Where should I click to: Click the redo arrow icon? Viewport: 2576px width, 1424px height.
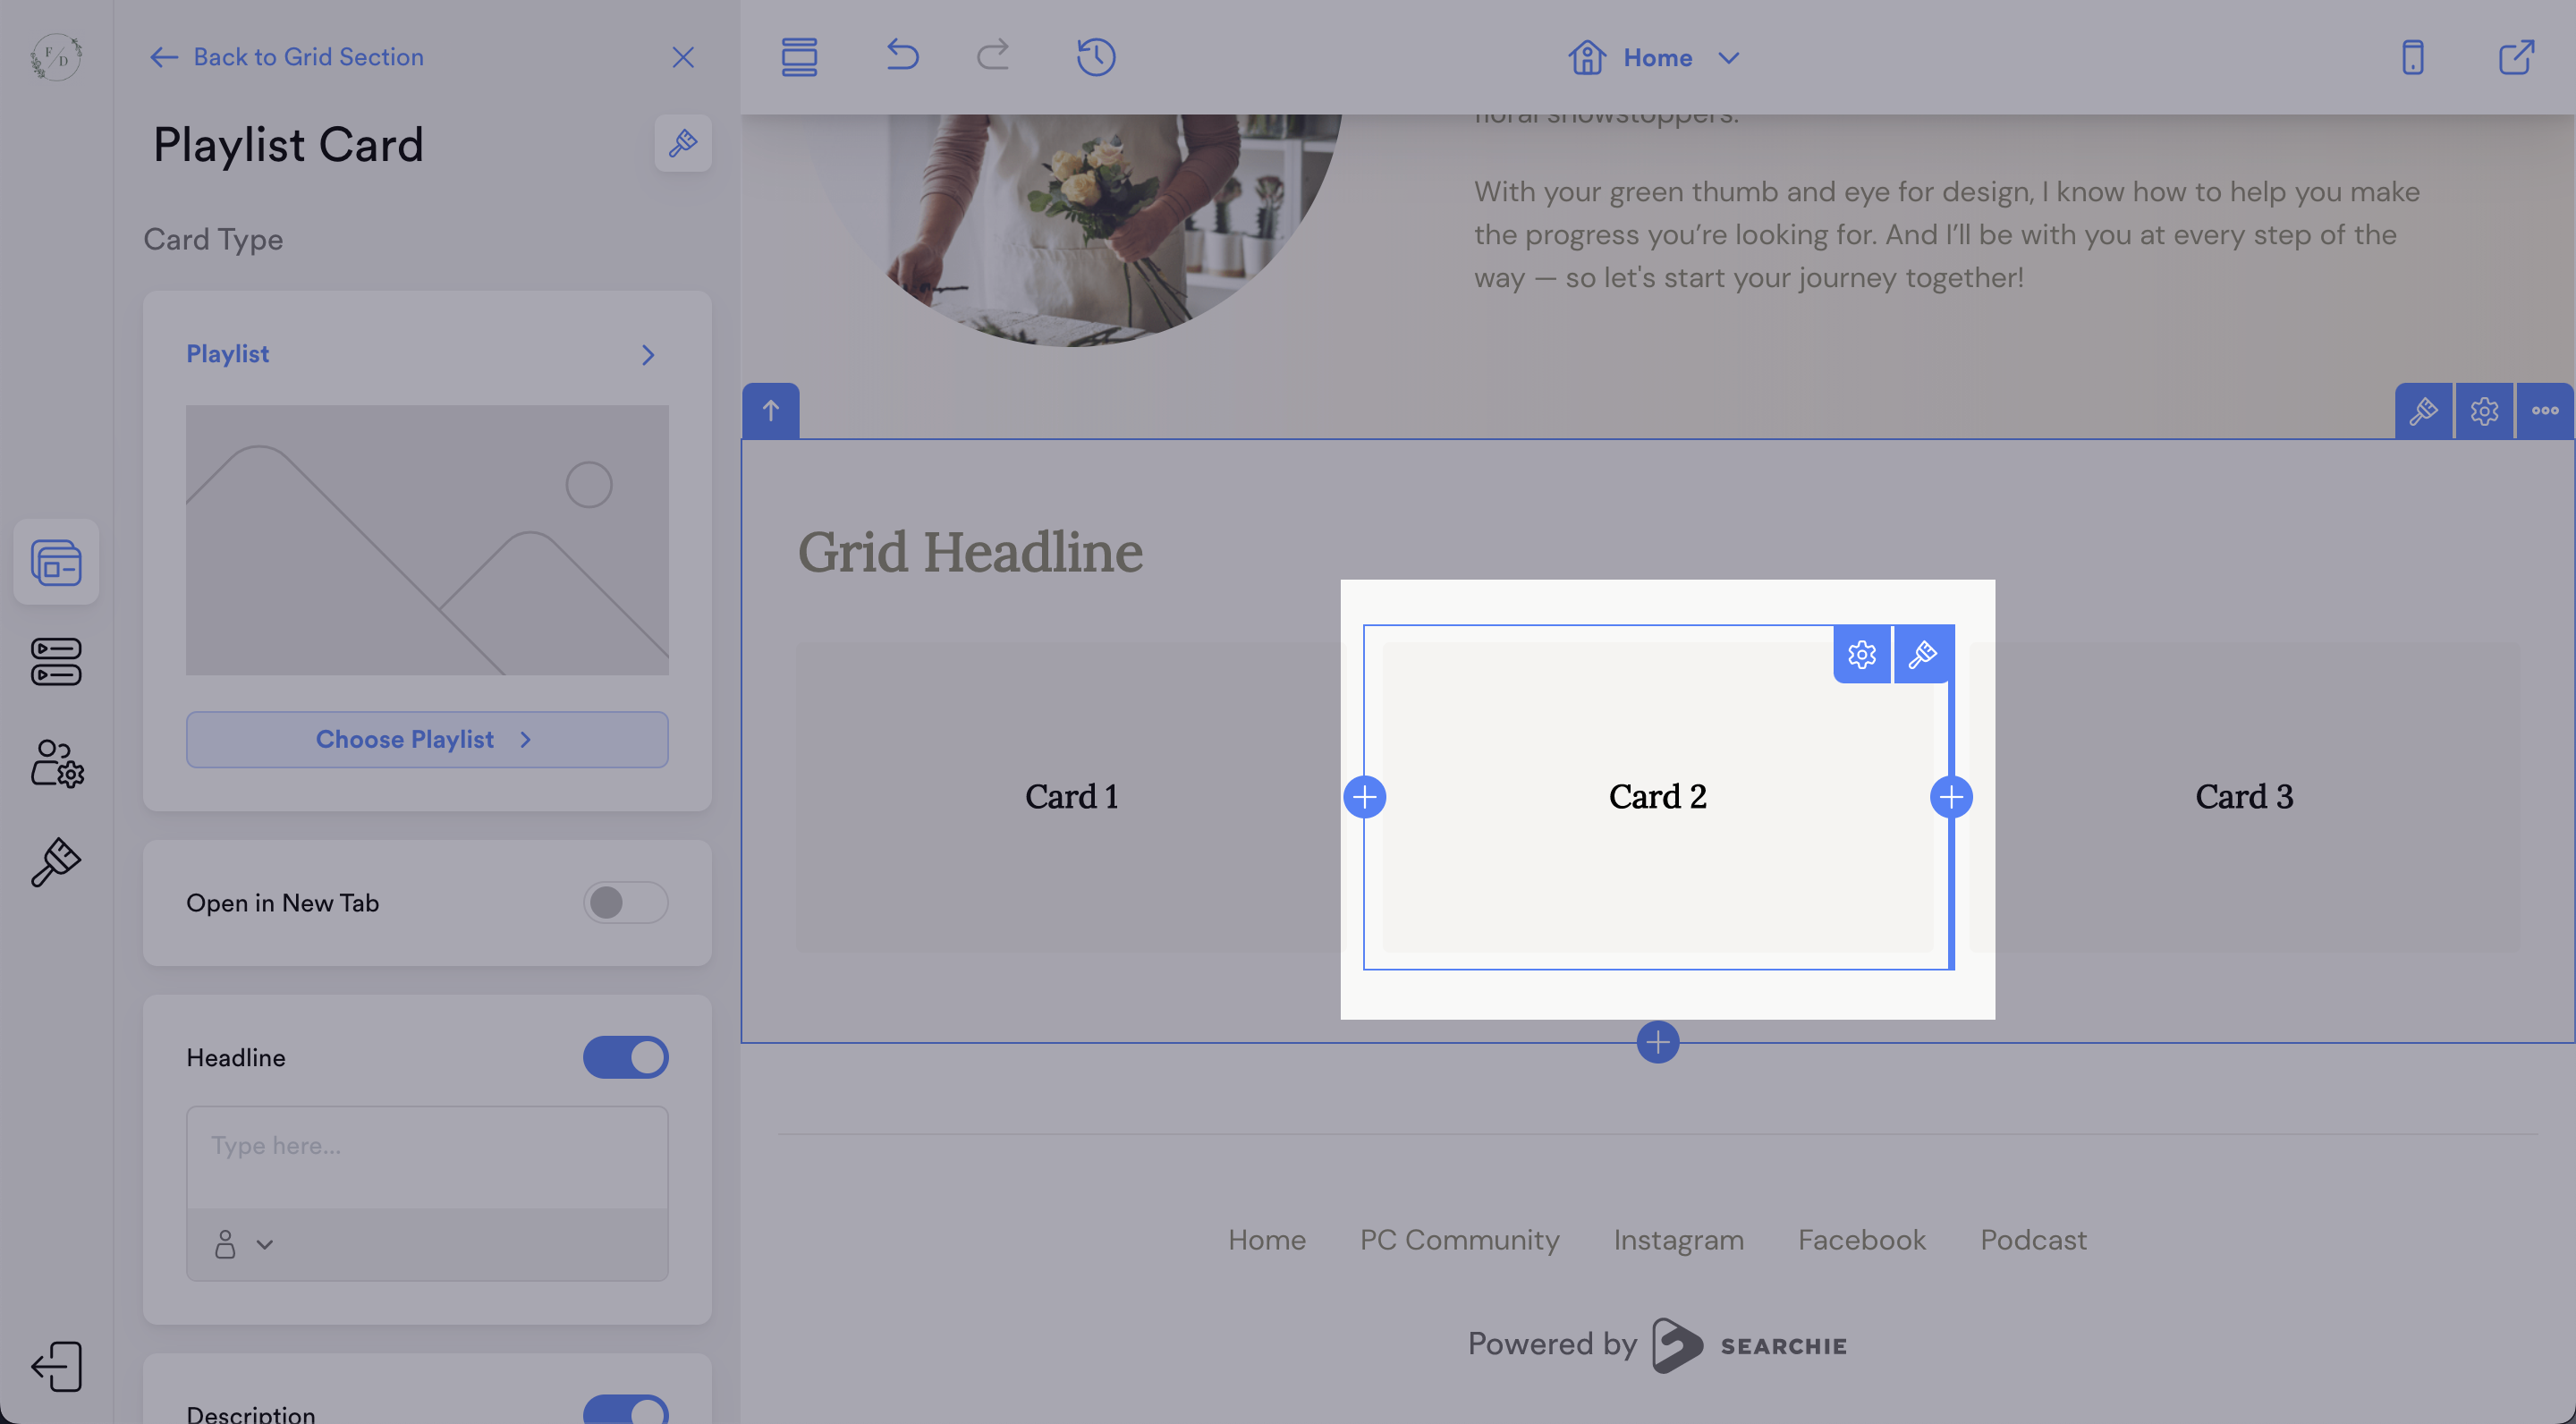tap(992, 55)
